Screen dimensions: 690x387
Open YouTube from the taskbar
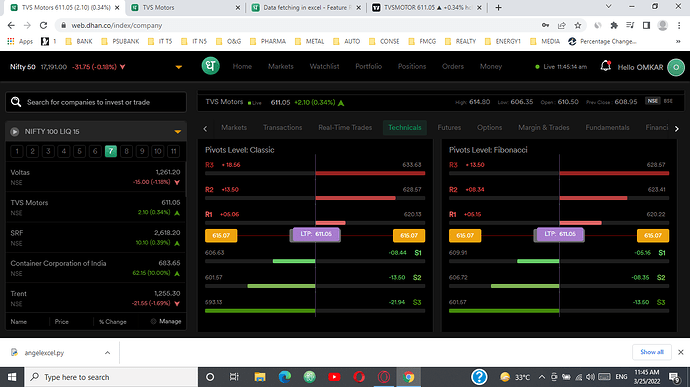point(334,377)
